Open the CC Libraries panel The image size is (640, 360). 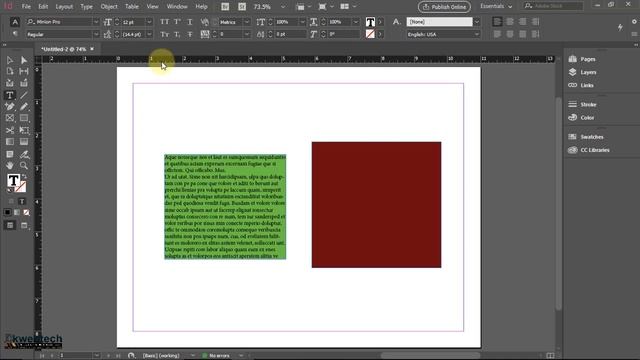tap(589, 150)
